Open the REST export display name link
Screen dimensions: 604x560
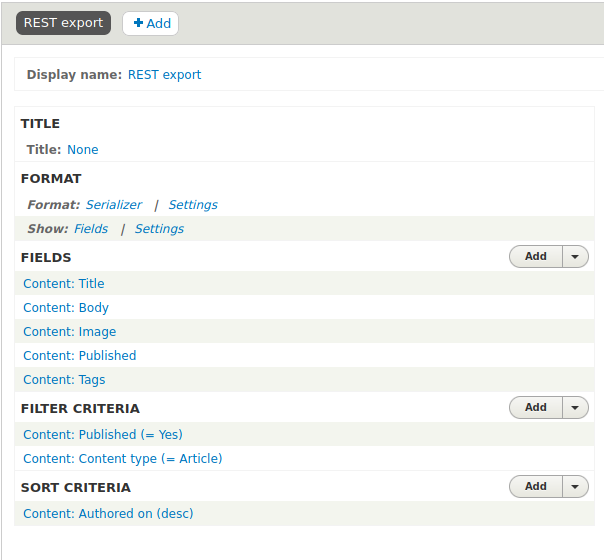164,75
